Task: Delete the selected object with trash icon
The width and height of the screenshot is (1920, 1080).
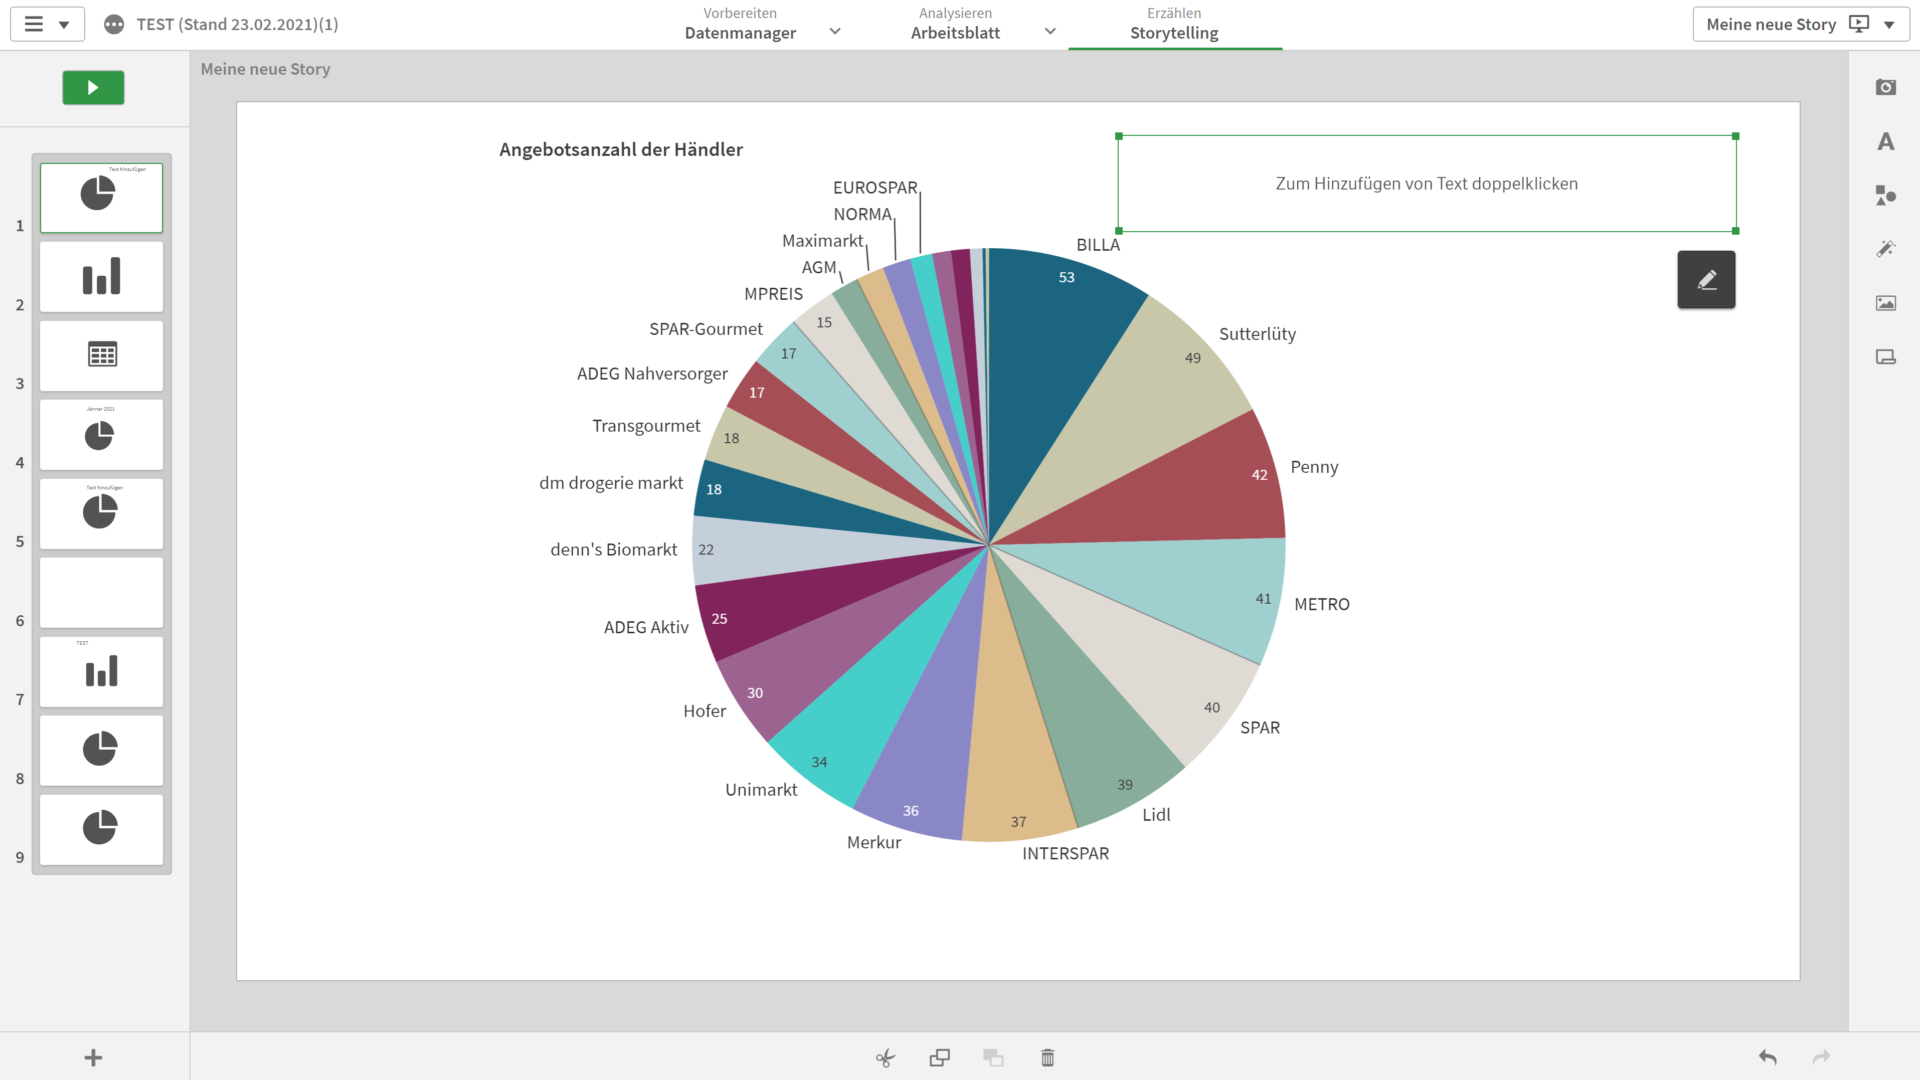Action: [x=1047, y=1058]
